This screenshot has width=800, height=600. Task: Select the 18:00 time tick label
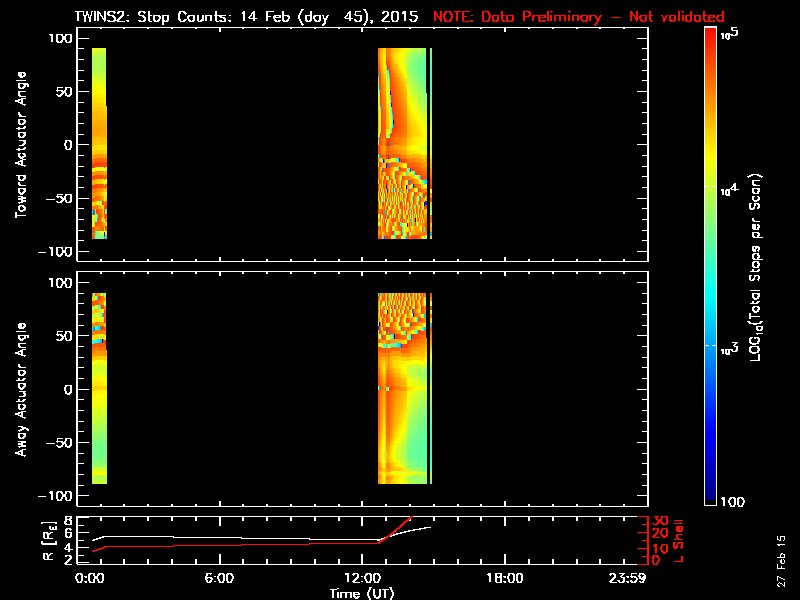coord(504,578)
